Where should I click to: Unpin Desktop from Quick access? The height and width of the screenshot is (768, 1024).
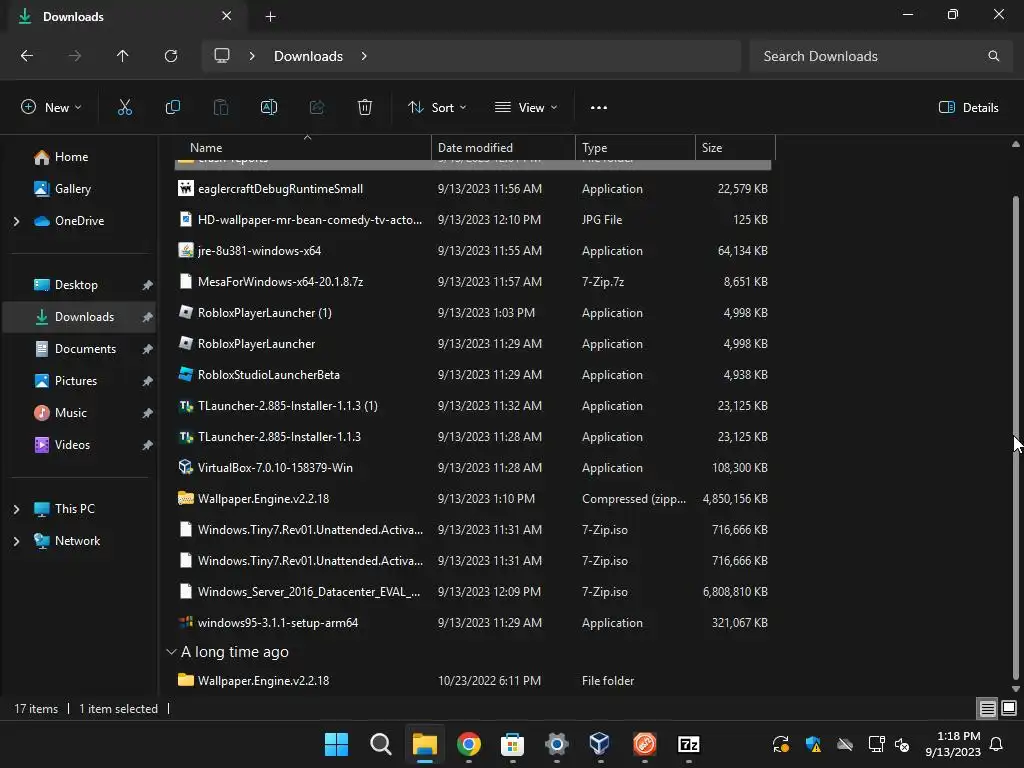coord(148,285)
